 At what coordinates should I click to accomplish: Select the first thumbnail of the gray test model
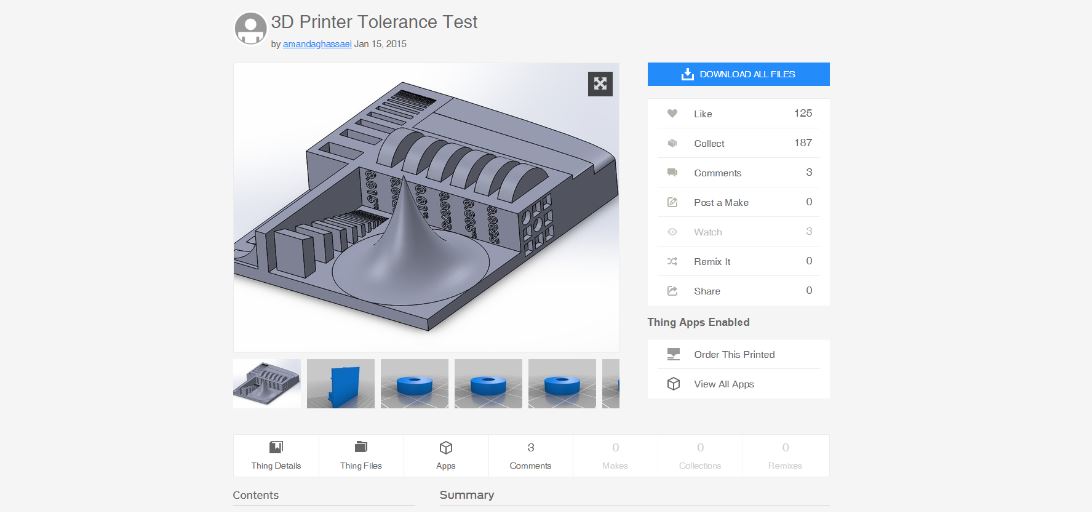pos(267,383)
